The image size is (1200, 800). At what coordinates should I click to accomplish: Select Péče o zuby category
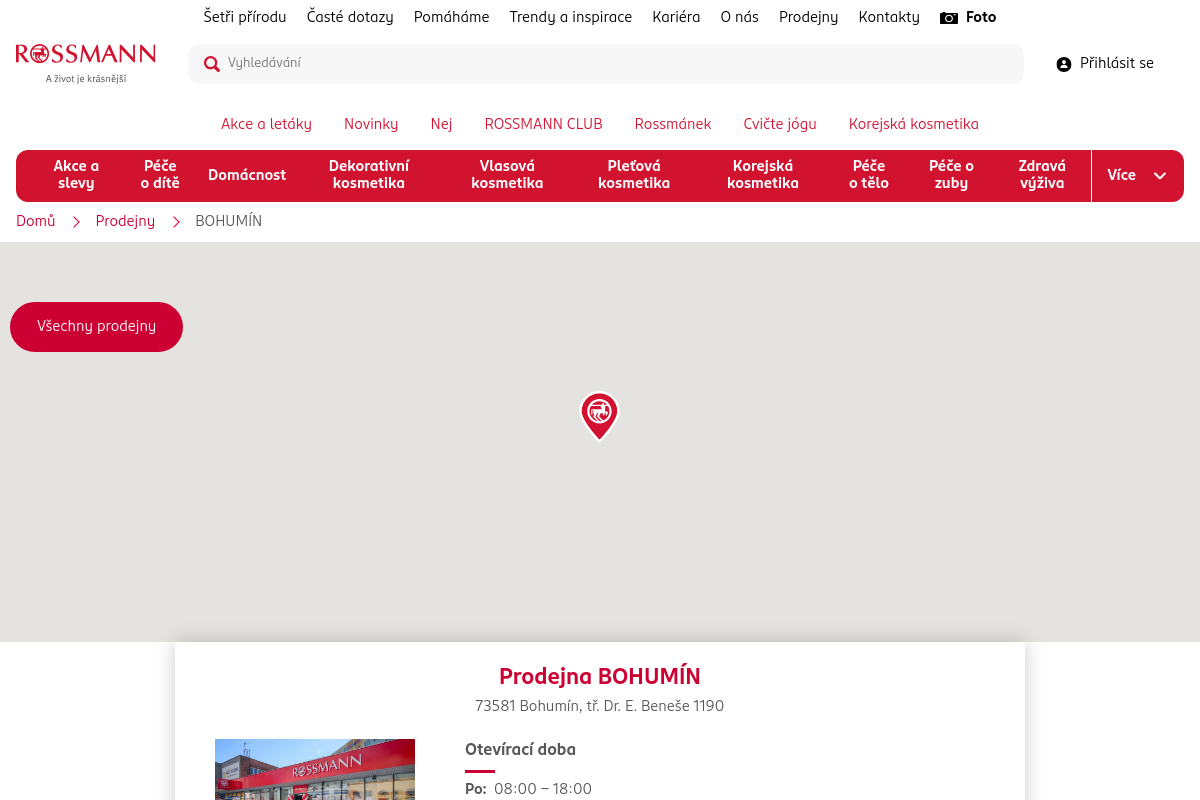pos(951,175)
